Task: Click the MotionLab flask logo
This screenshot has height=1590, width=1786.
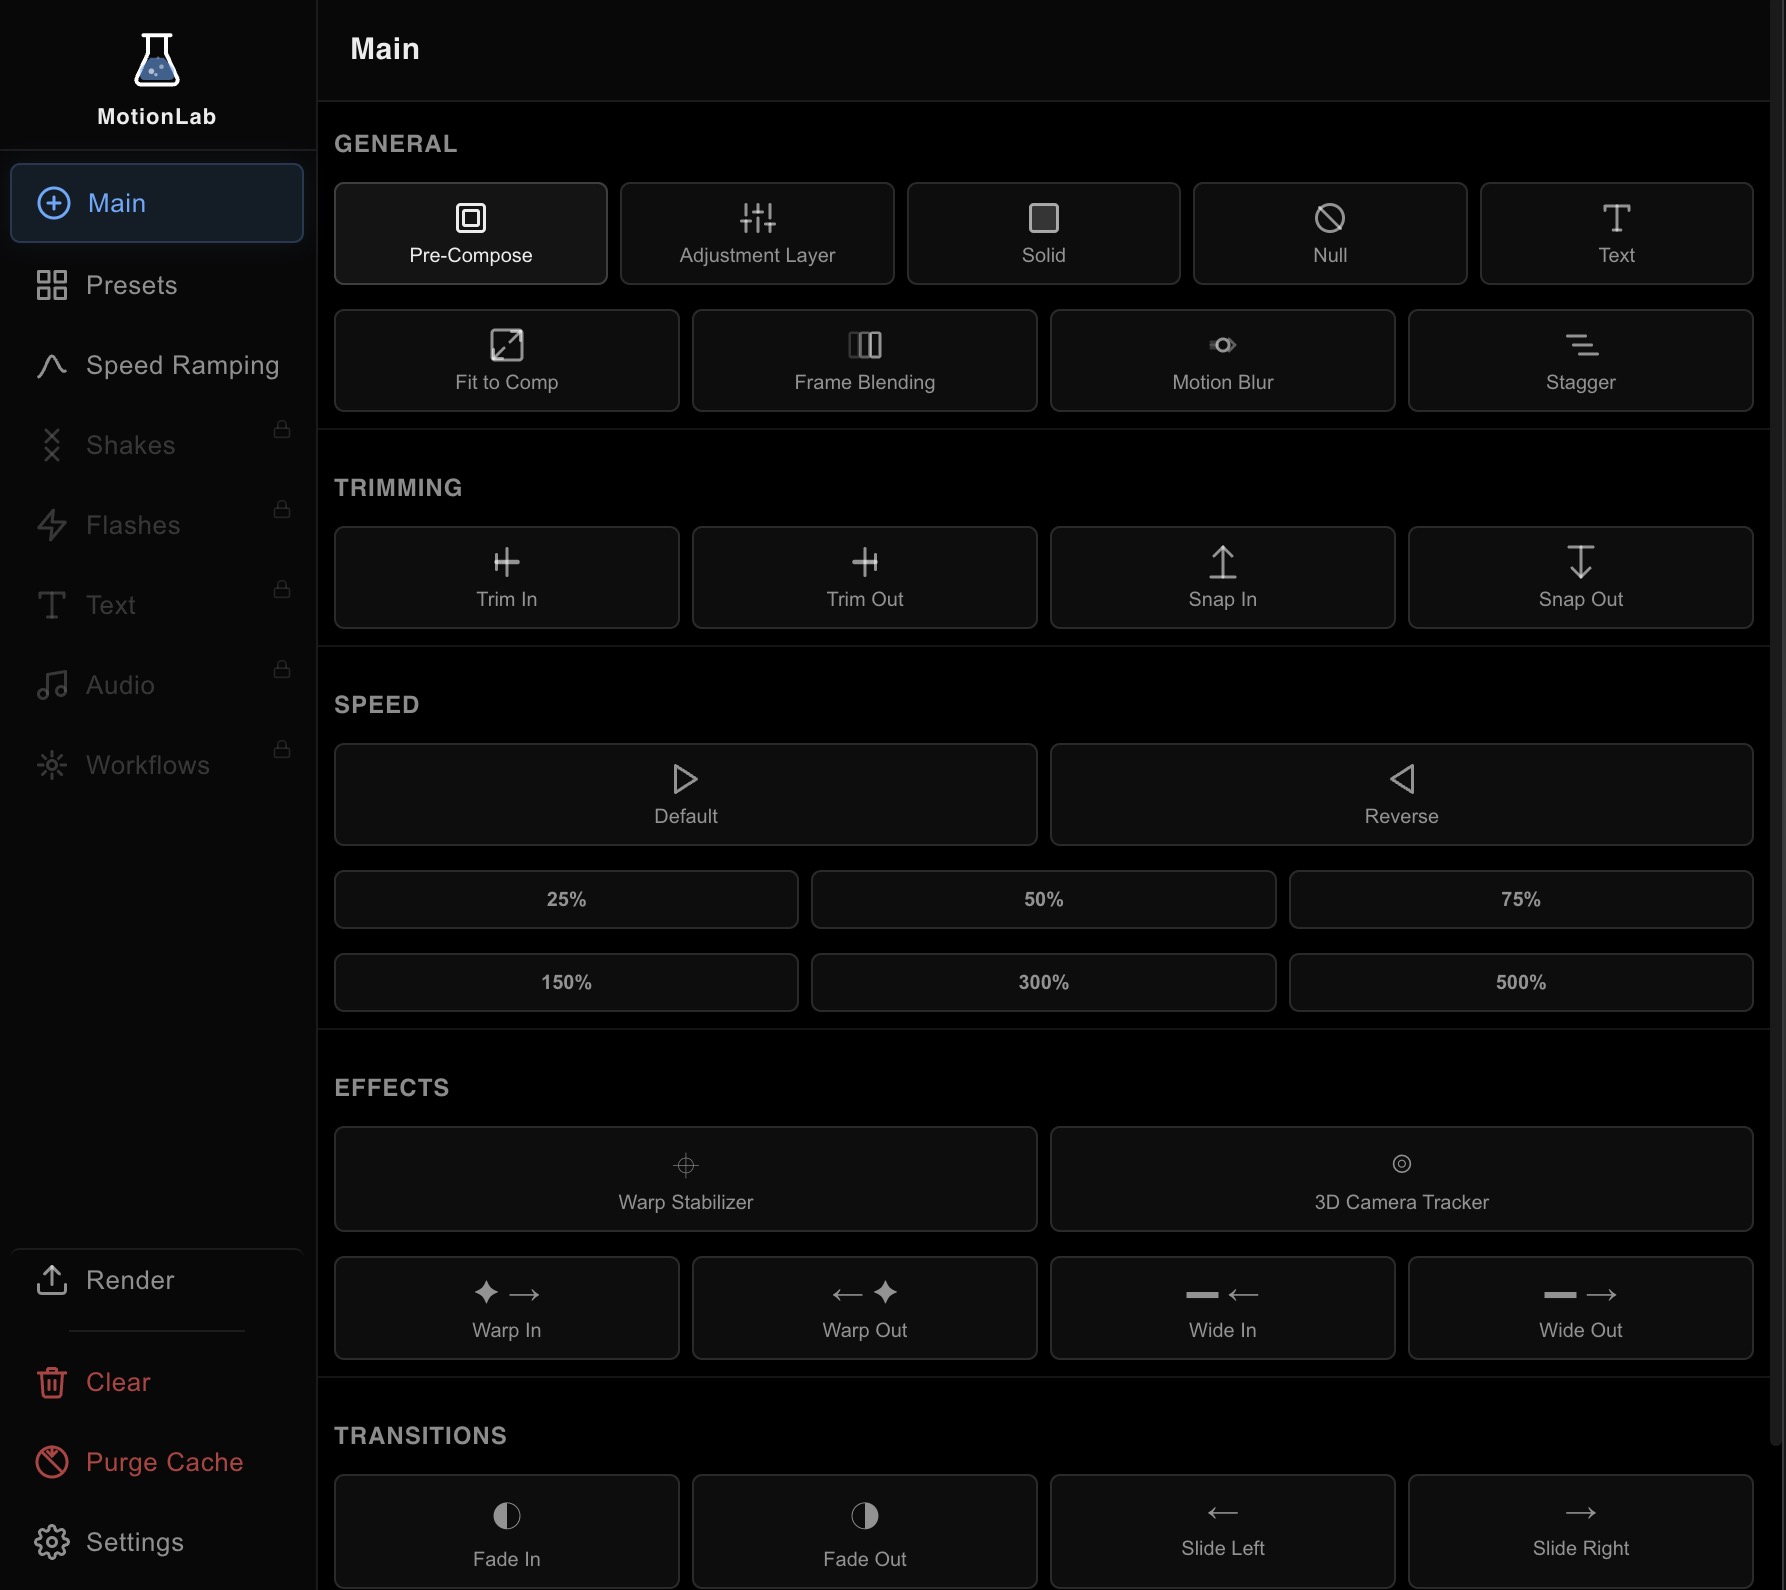Action: pyautogui.click(x=156, y=60)
